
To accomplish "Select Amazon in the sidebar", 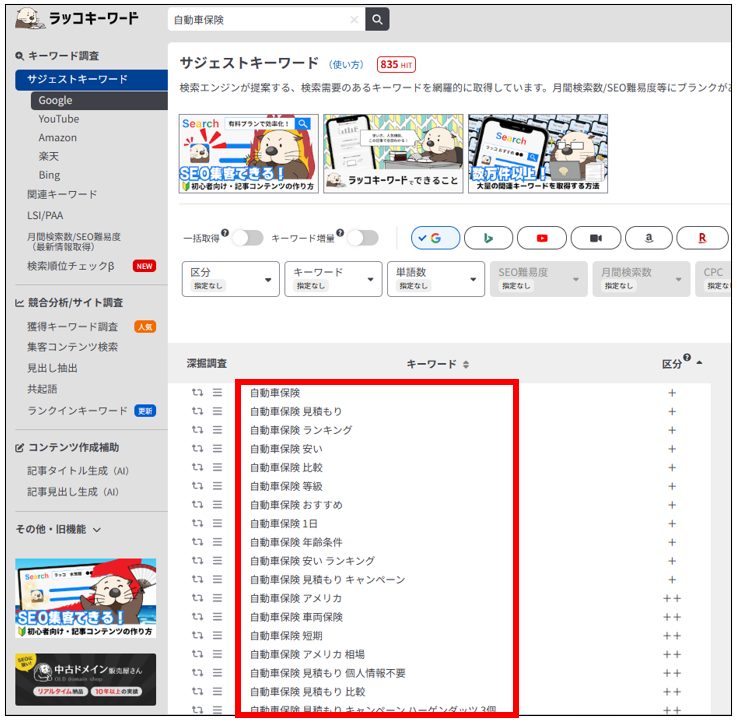I will [x=57, y=138].
